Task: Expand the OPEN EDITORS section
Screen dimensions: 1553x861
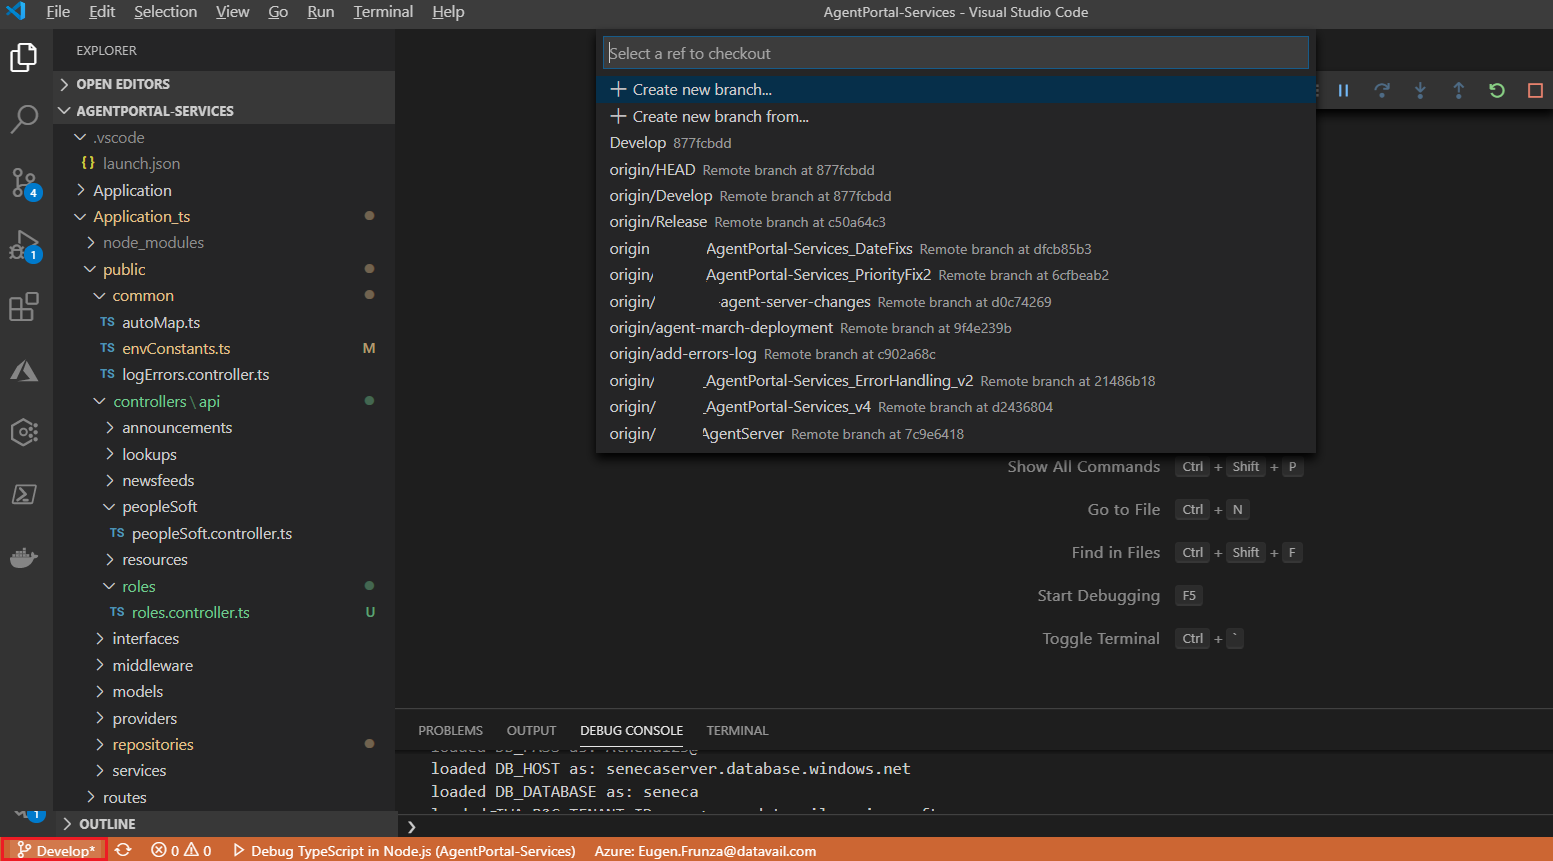Action: point(224,84)
